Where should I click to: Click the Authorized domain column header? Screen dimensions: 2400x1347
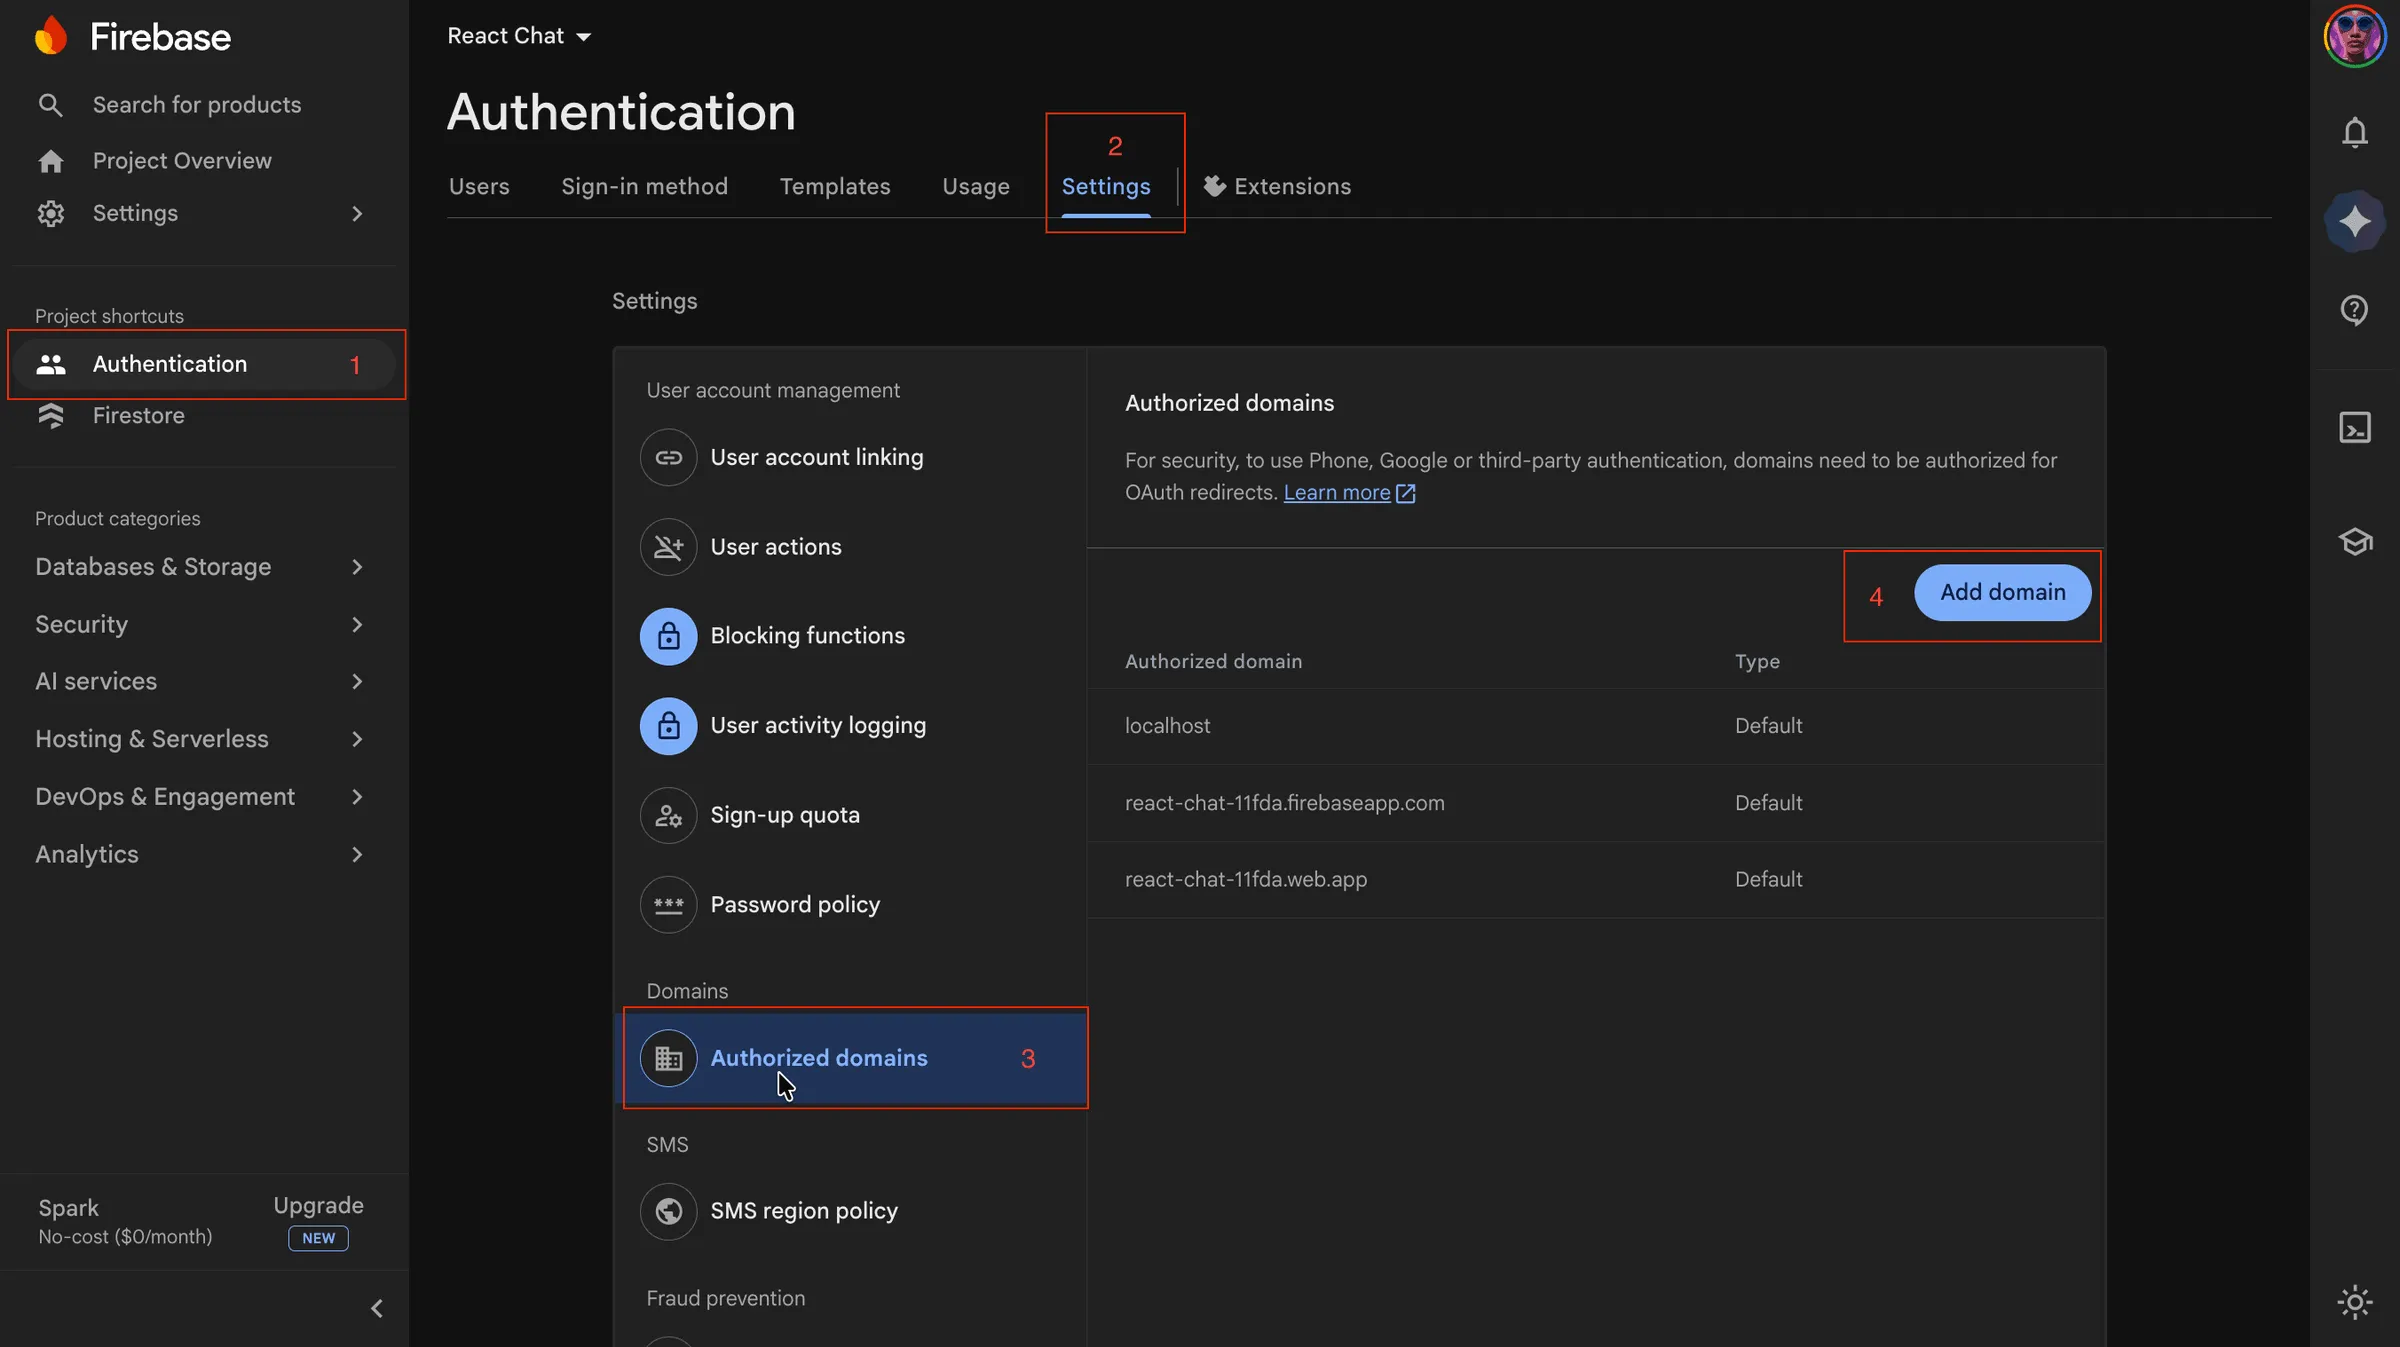click(1213, 662)
